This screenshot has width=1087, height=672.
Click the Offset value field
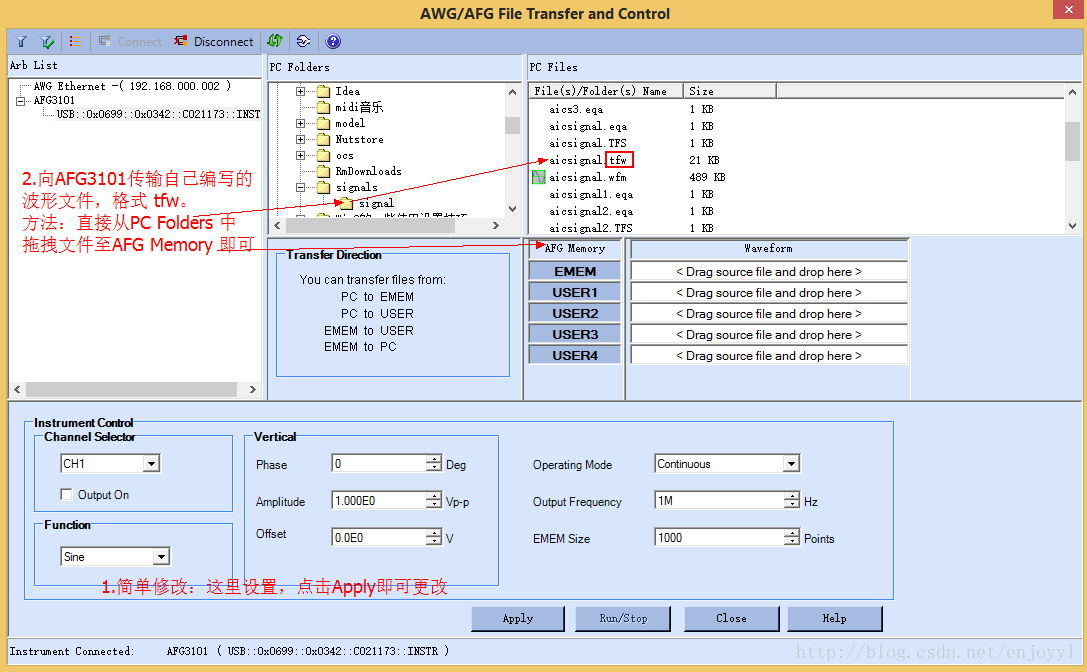click(379, 537)
